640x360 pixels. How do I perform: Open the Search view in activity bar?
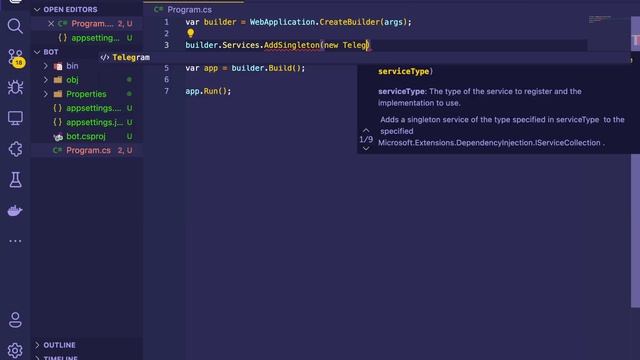(x=15, y=26)
